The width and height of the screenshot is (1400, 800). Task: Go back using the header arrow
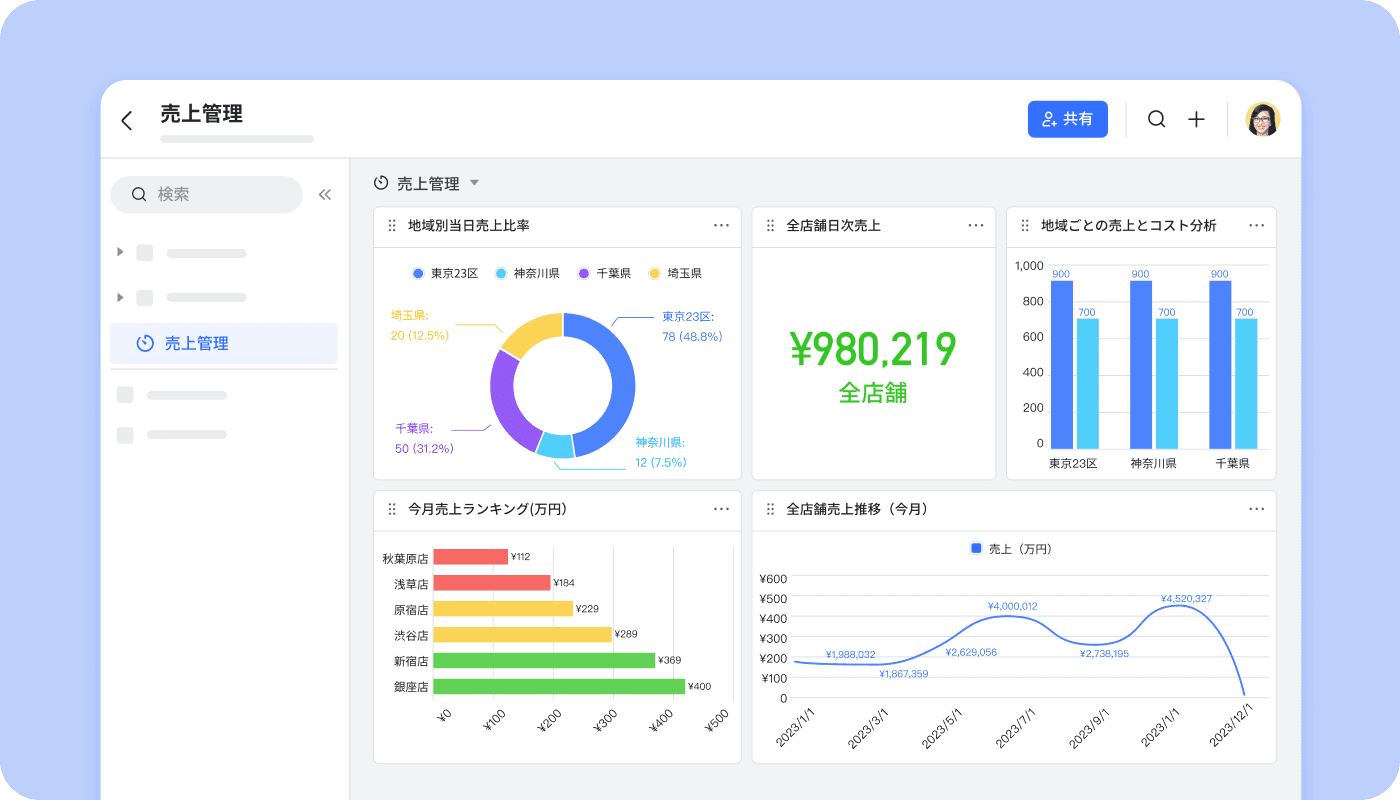127,121
